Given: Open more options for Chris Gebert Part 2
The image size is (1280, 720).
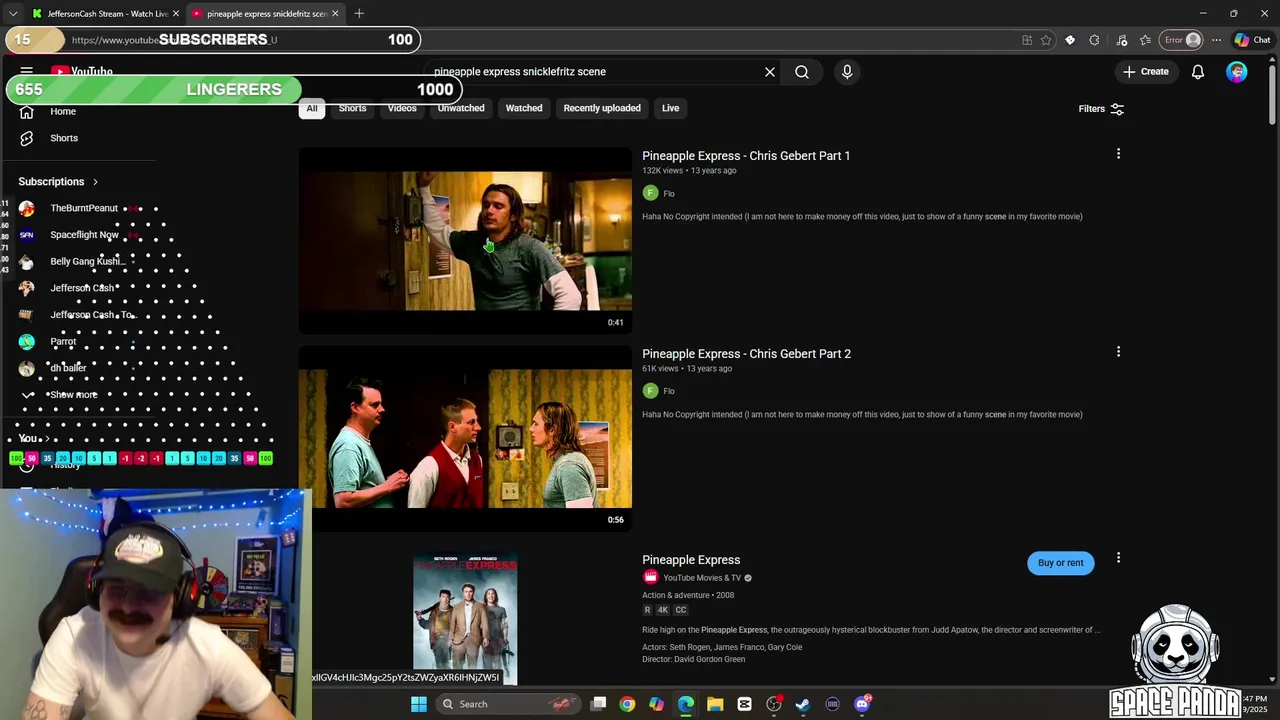Looking at the screenshot, I should click(1118, 352).
